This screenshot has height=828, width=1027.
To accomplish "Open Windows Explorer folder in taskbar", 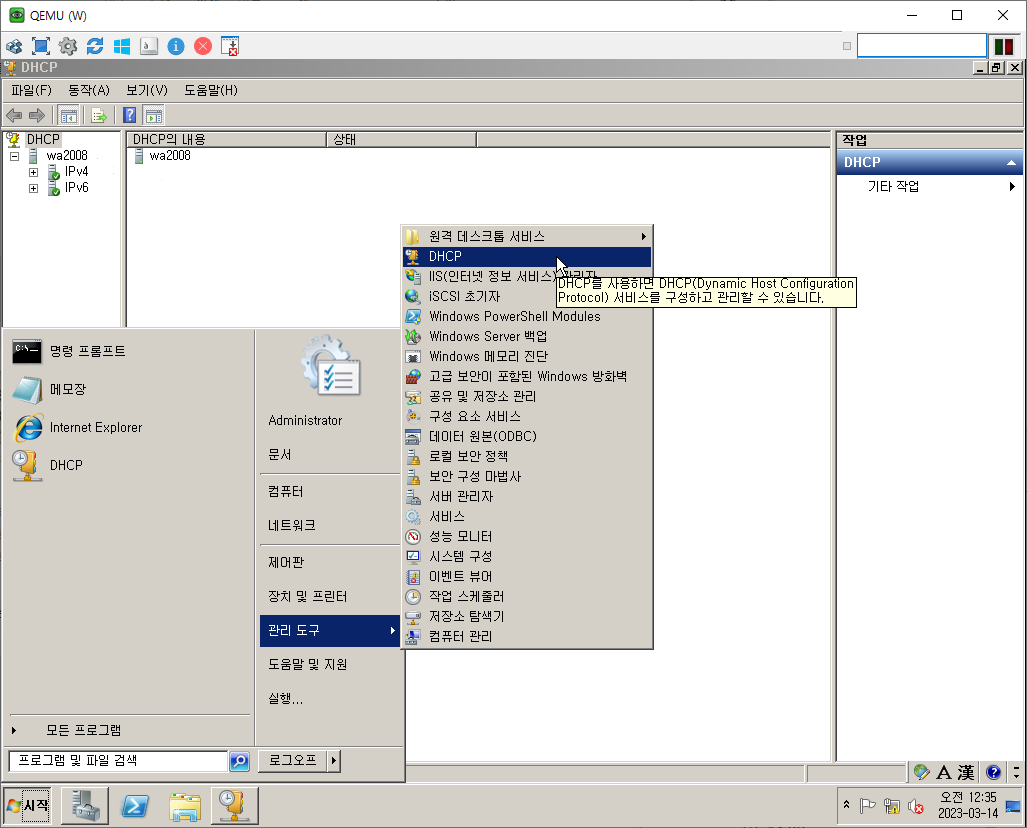I will [x=185, y=806].
